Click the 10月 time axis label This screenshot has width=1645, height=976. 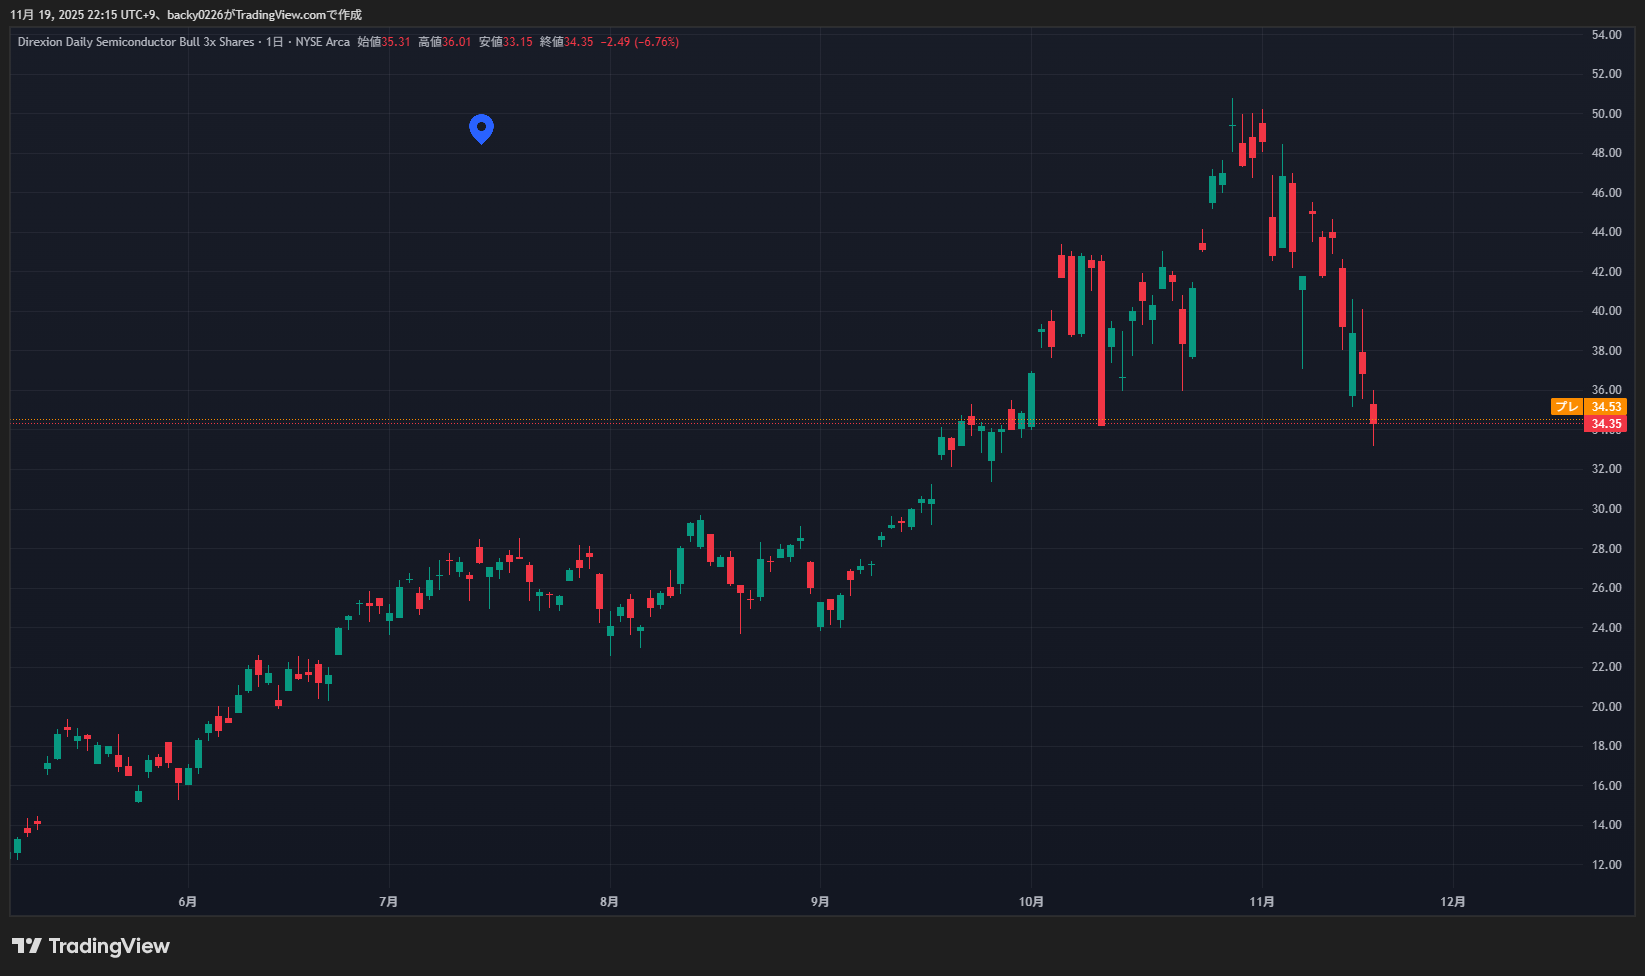pyautogui.click(x=1031, y=902)
